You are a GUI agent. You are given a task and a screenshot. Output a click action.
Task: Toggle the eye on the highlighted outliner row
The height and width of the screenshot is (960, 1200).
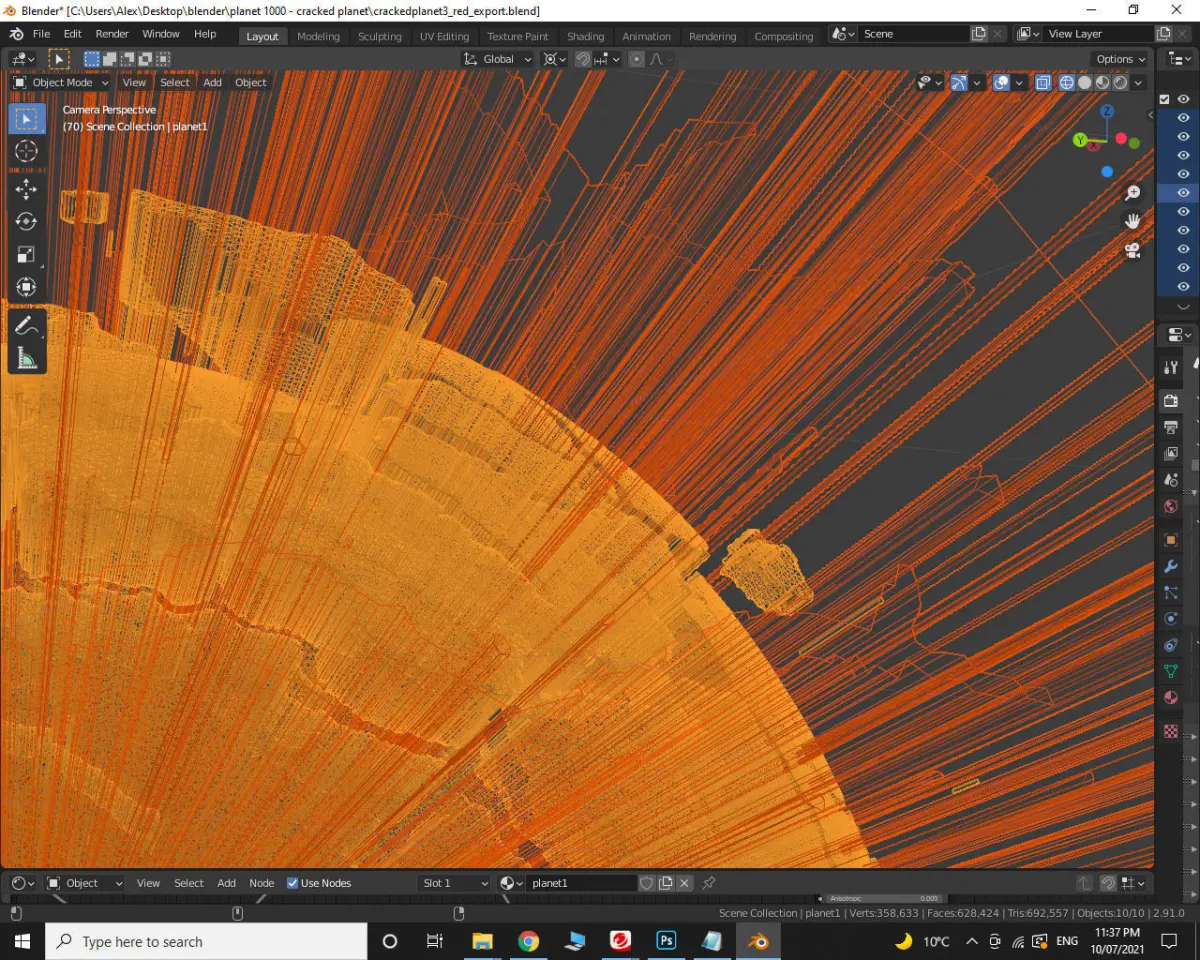[x=1183, y=193]
